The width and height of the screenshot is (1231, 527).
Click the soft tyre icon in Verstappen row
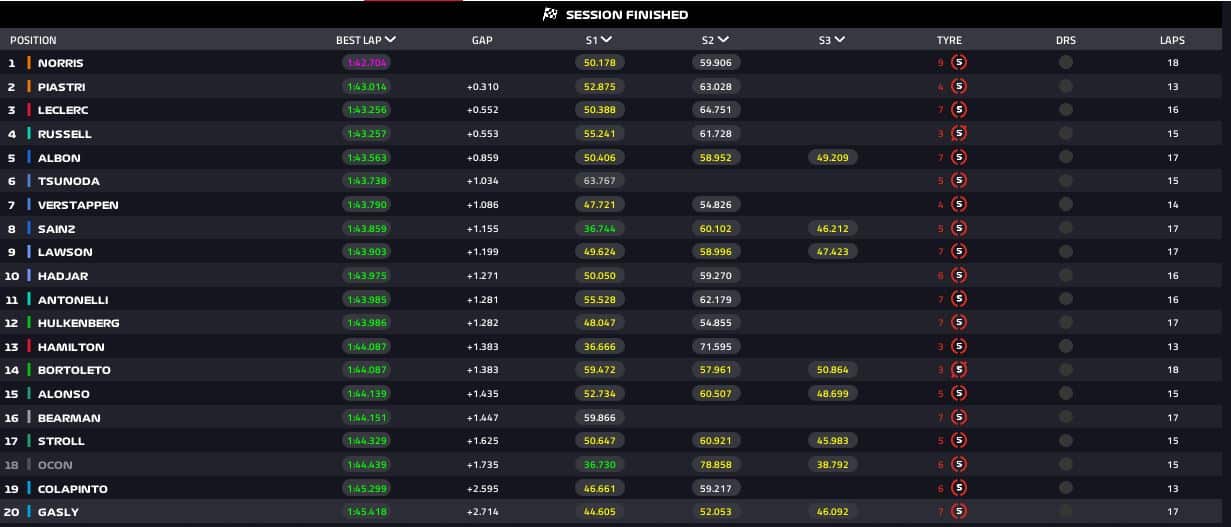959,205
